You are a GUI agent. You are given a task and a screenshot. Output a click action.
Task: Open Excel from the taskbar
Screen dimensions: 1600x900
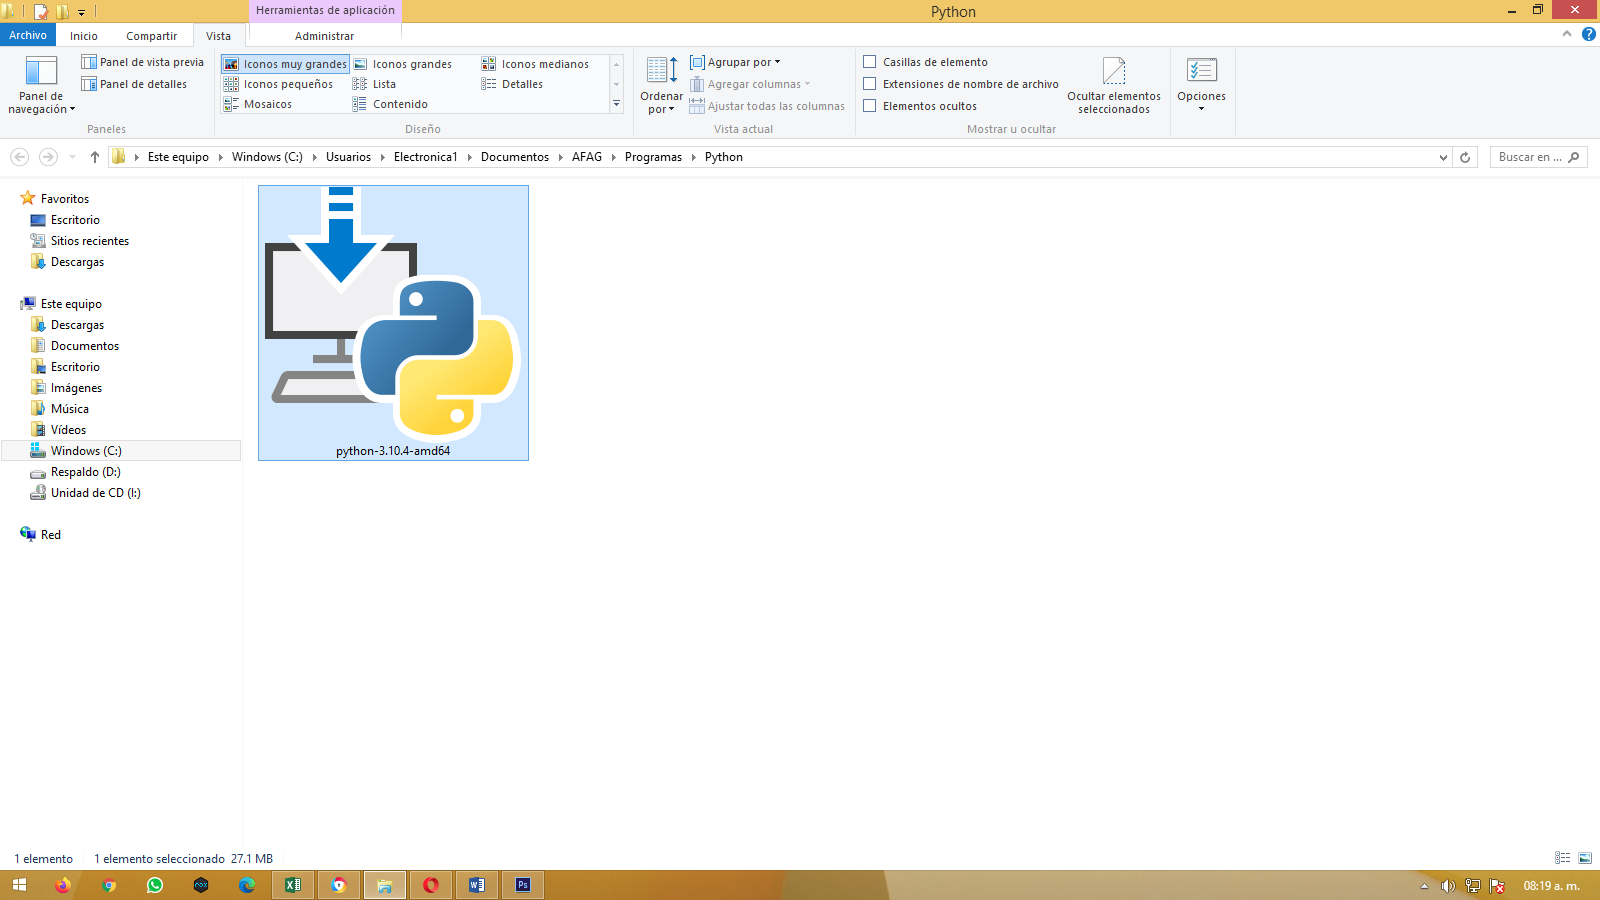pos(293,885)
